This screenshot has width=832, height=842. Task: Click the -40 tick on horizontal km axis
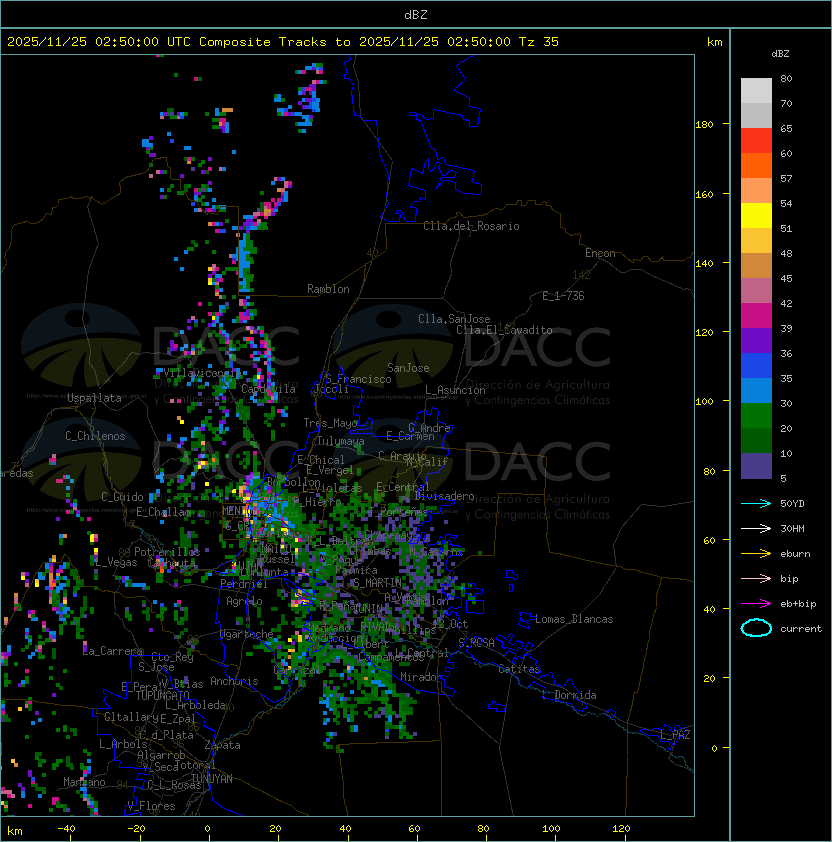(x=67, y=829)
